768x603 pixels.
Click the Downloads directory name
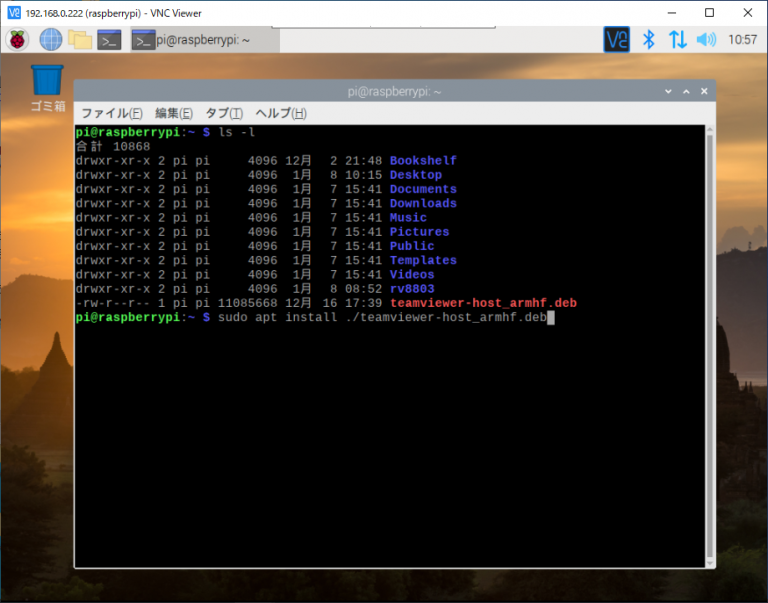(x=423, y=203)
